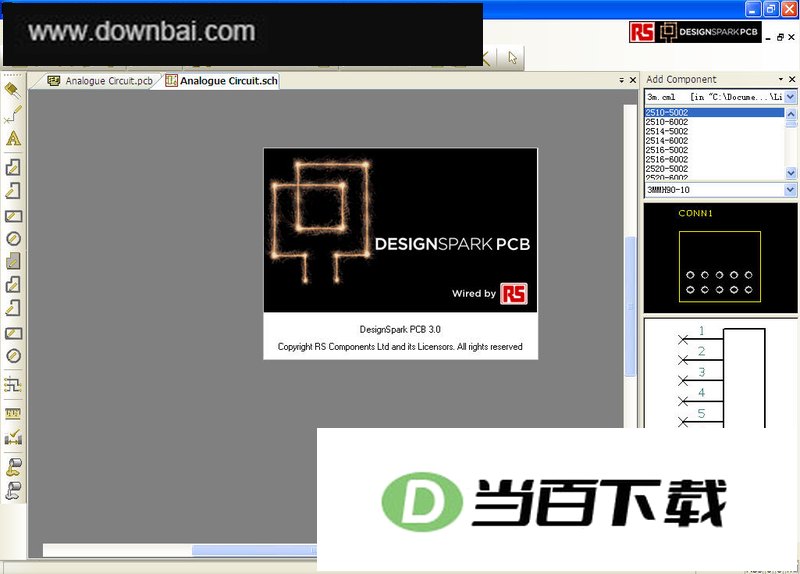Click the schematic symbol pin preview

tap(721, 373)
